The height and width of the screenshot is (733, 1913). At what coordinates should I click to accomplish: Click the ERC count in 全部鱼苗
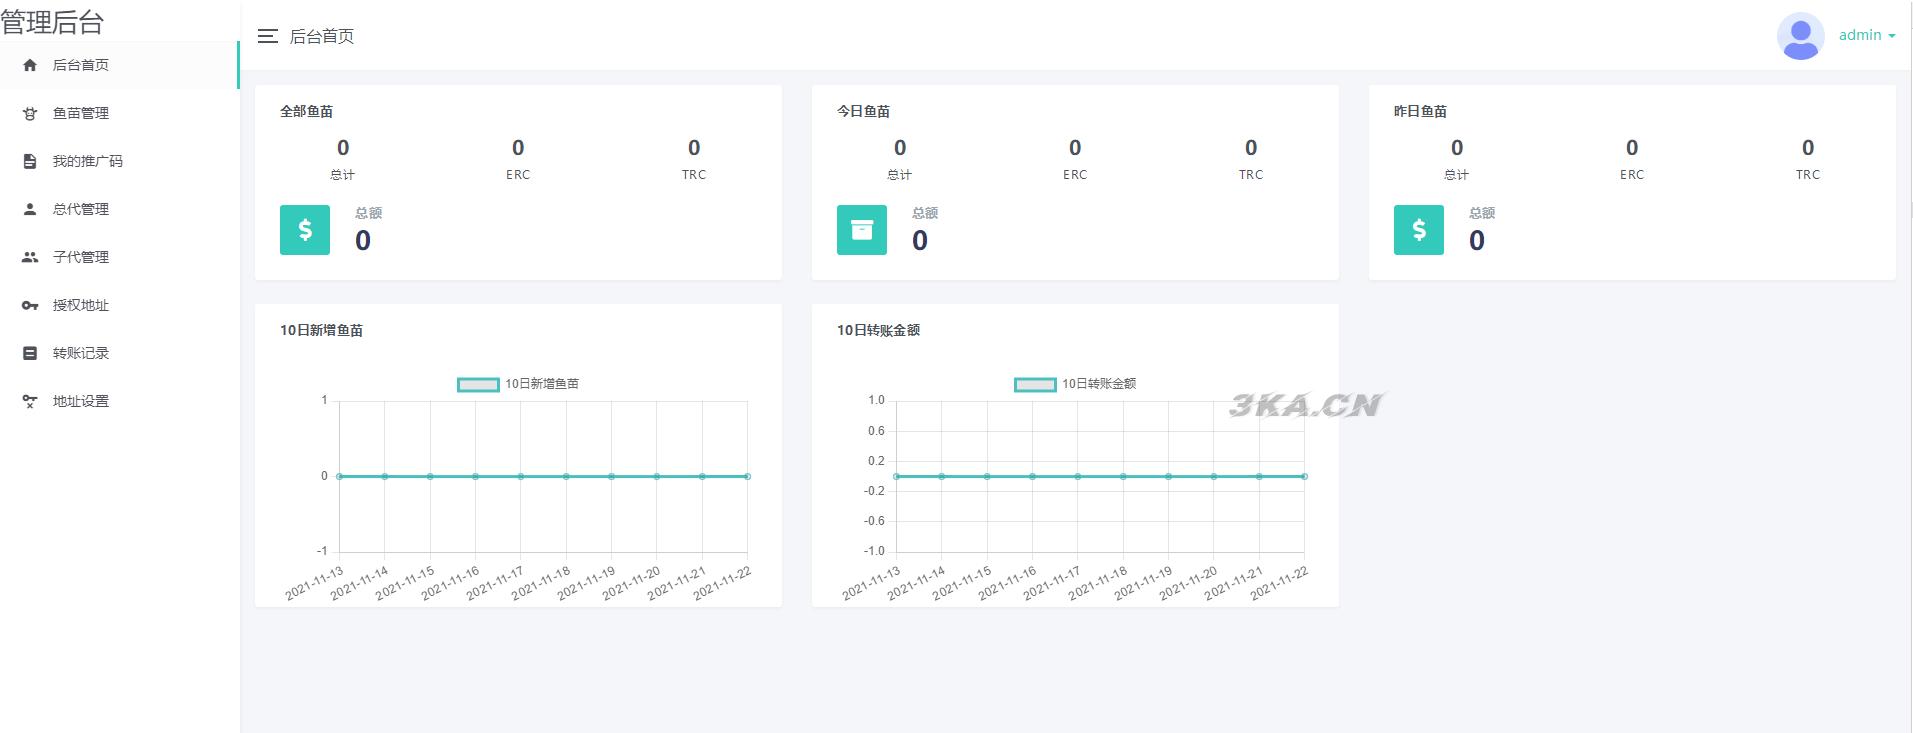(518, 148)
